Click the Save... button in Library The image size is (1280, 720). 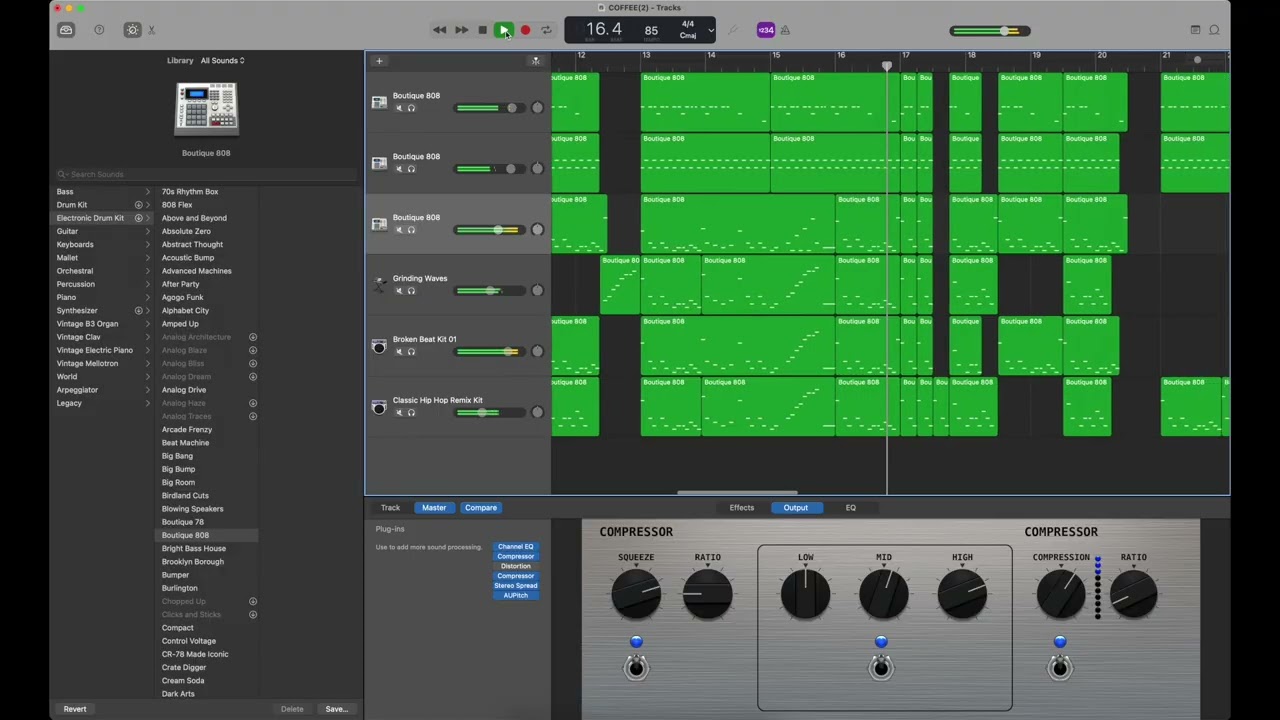coord(337,709)
